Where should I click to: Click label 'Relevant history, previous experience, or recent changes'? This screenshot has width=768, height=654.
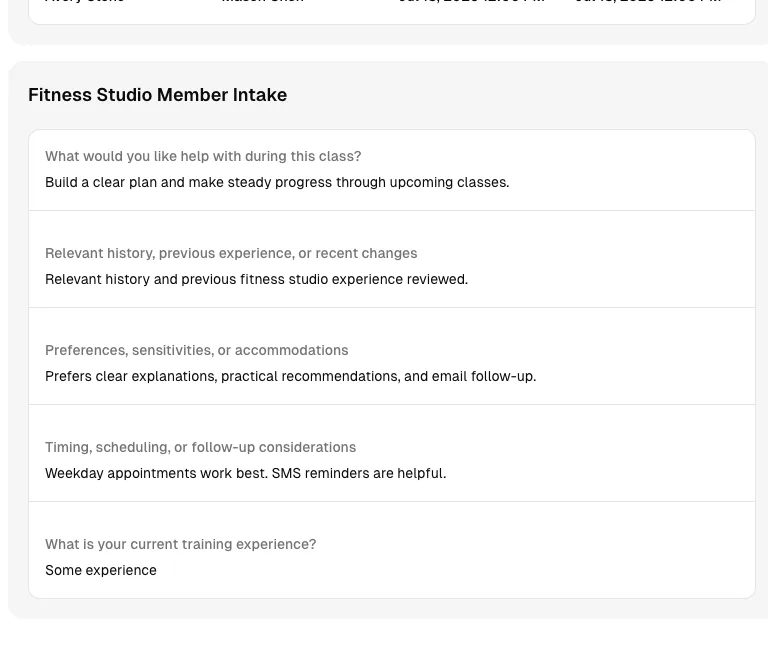pos(231,253)
